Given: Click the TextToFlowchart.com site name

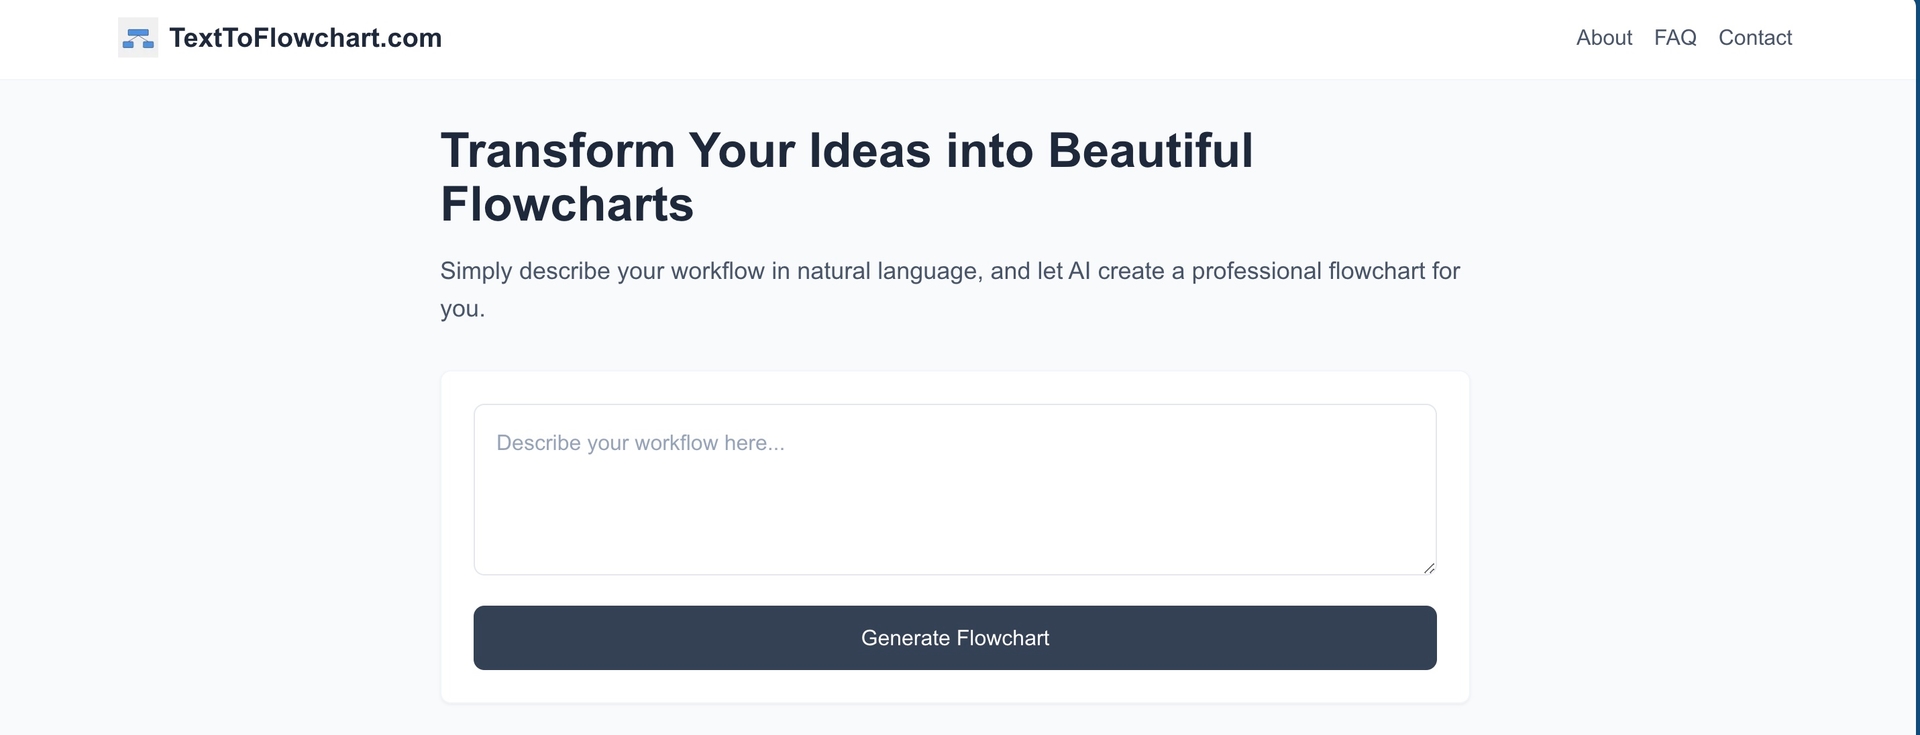Looking at the screenshot, I should pos(305,38).
